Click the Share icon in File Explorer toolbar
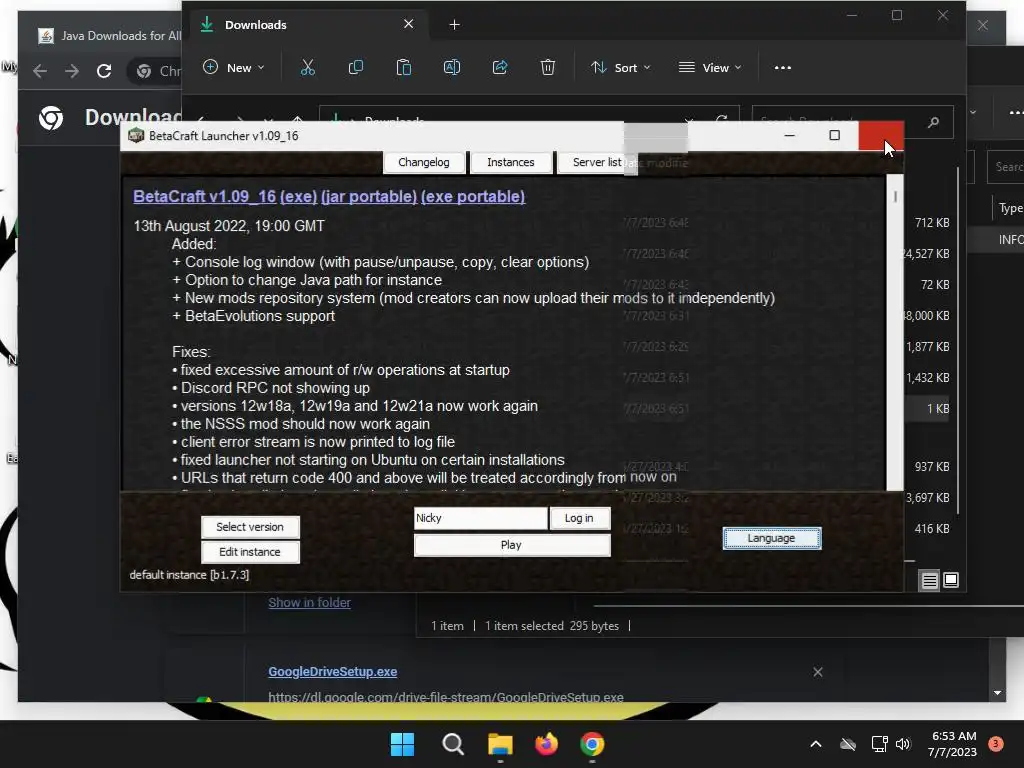This screenshot has width=1024, height=768. [500, 67]
